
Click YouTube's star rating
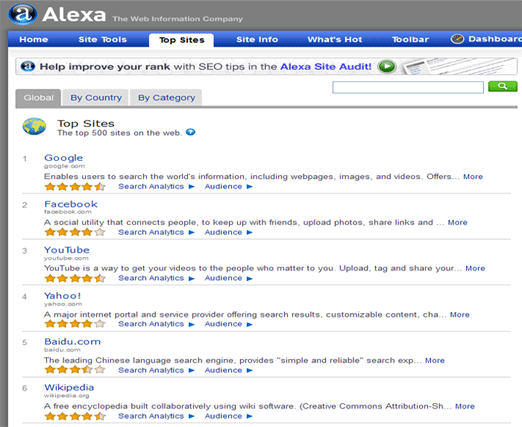pyautogui.click(x=75, y=278)
